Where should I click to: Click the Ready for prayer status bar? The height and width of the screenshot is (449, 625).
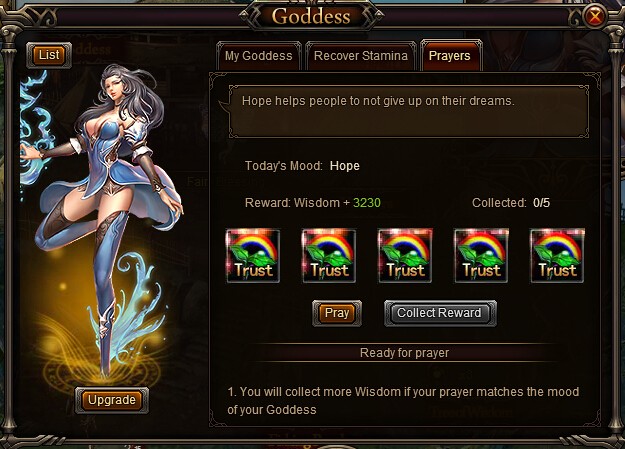(x=404, y=353)
